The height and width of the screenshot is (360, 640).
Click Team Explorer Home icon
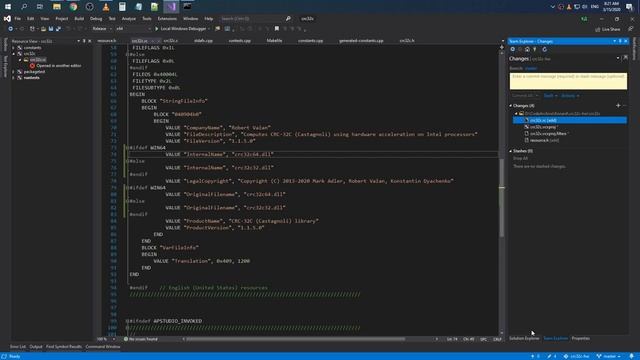point(527,49)
